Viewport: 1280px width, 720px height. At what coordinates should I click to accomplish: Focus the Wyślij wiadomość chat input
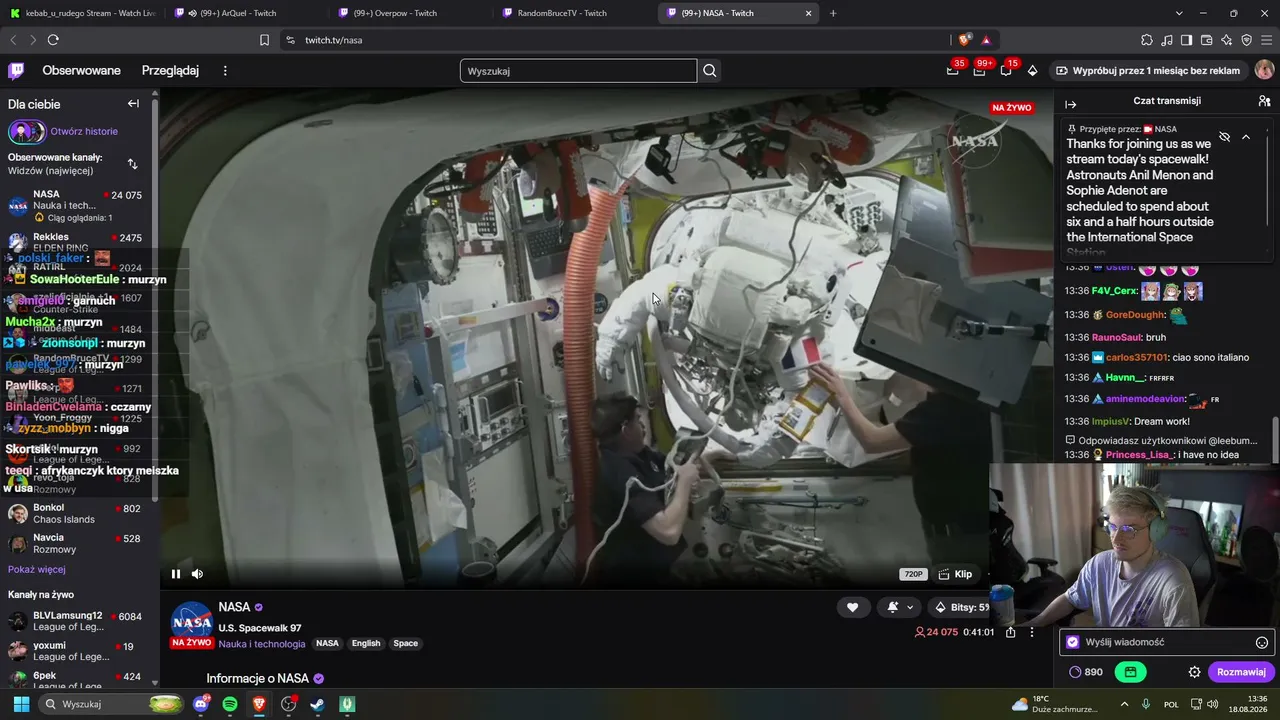[1167, 643]
